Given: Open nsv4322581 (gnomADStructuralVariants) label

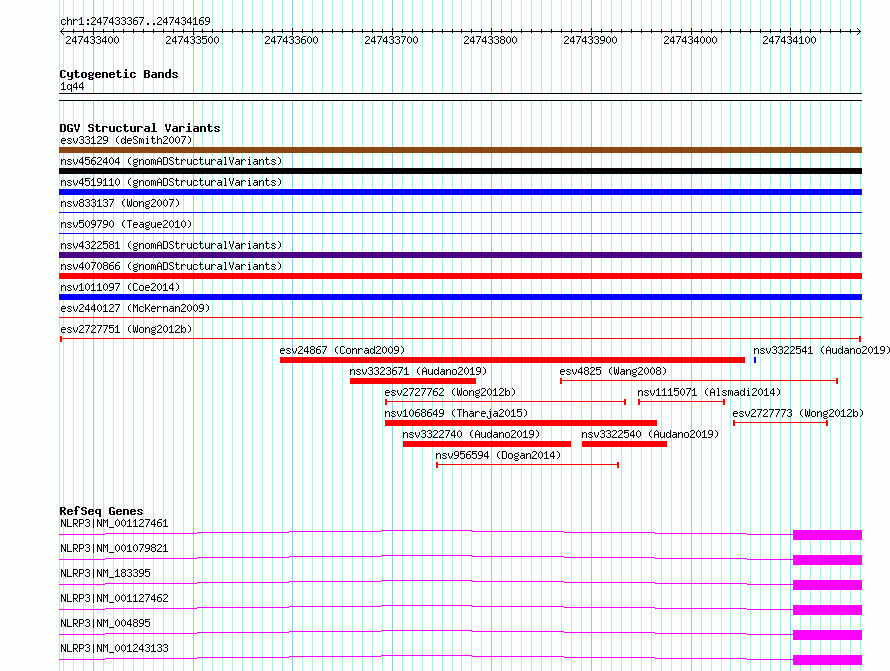Looking at the screenshot, I should pyautogui.click(x=171, y=245).
